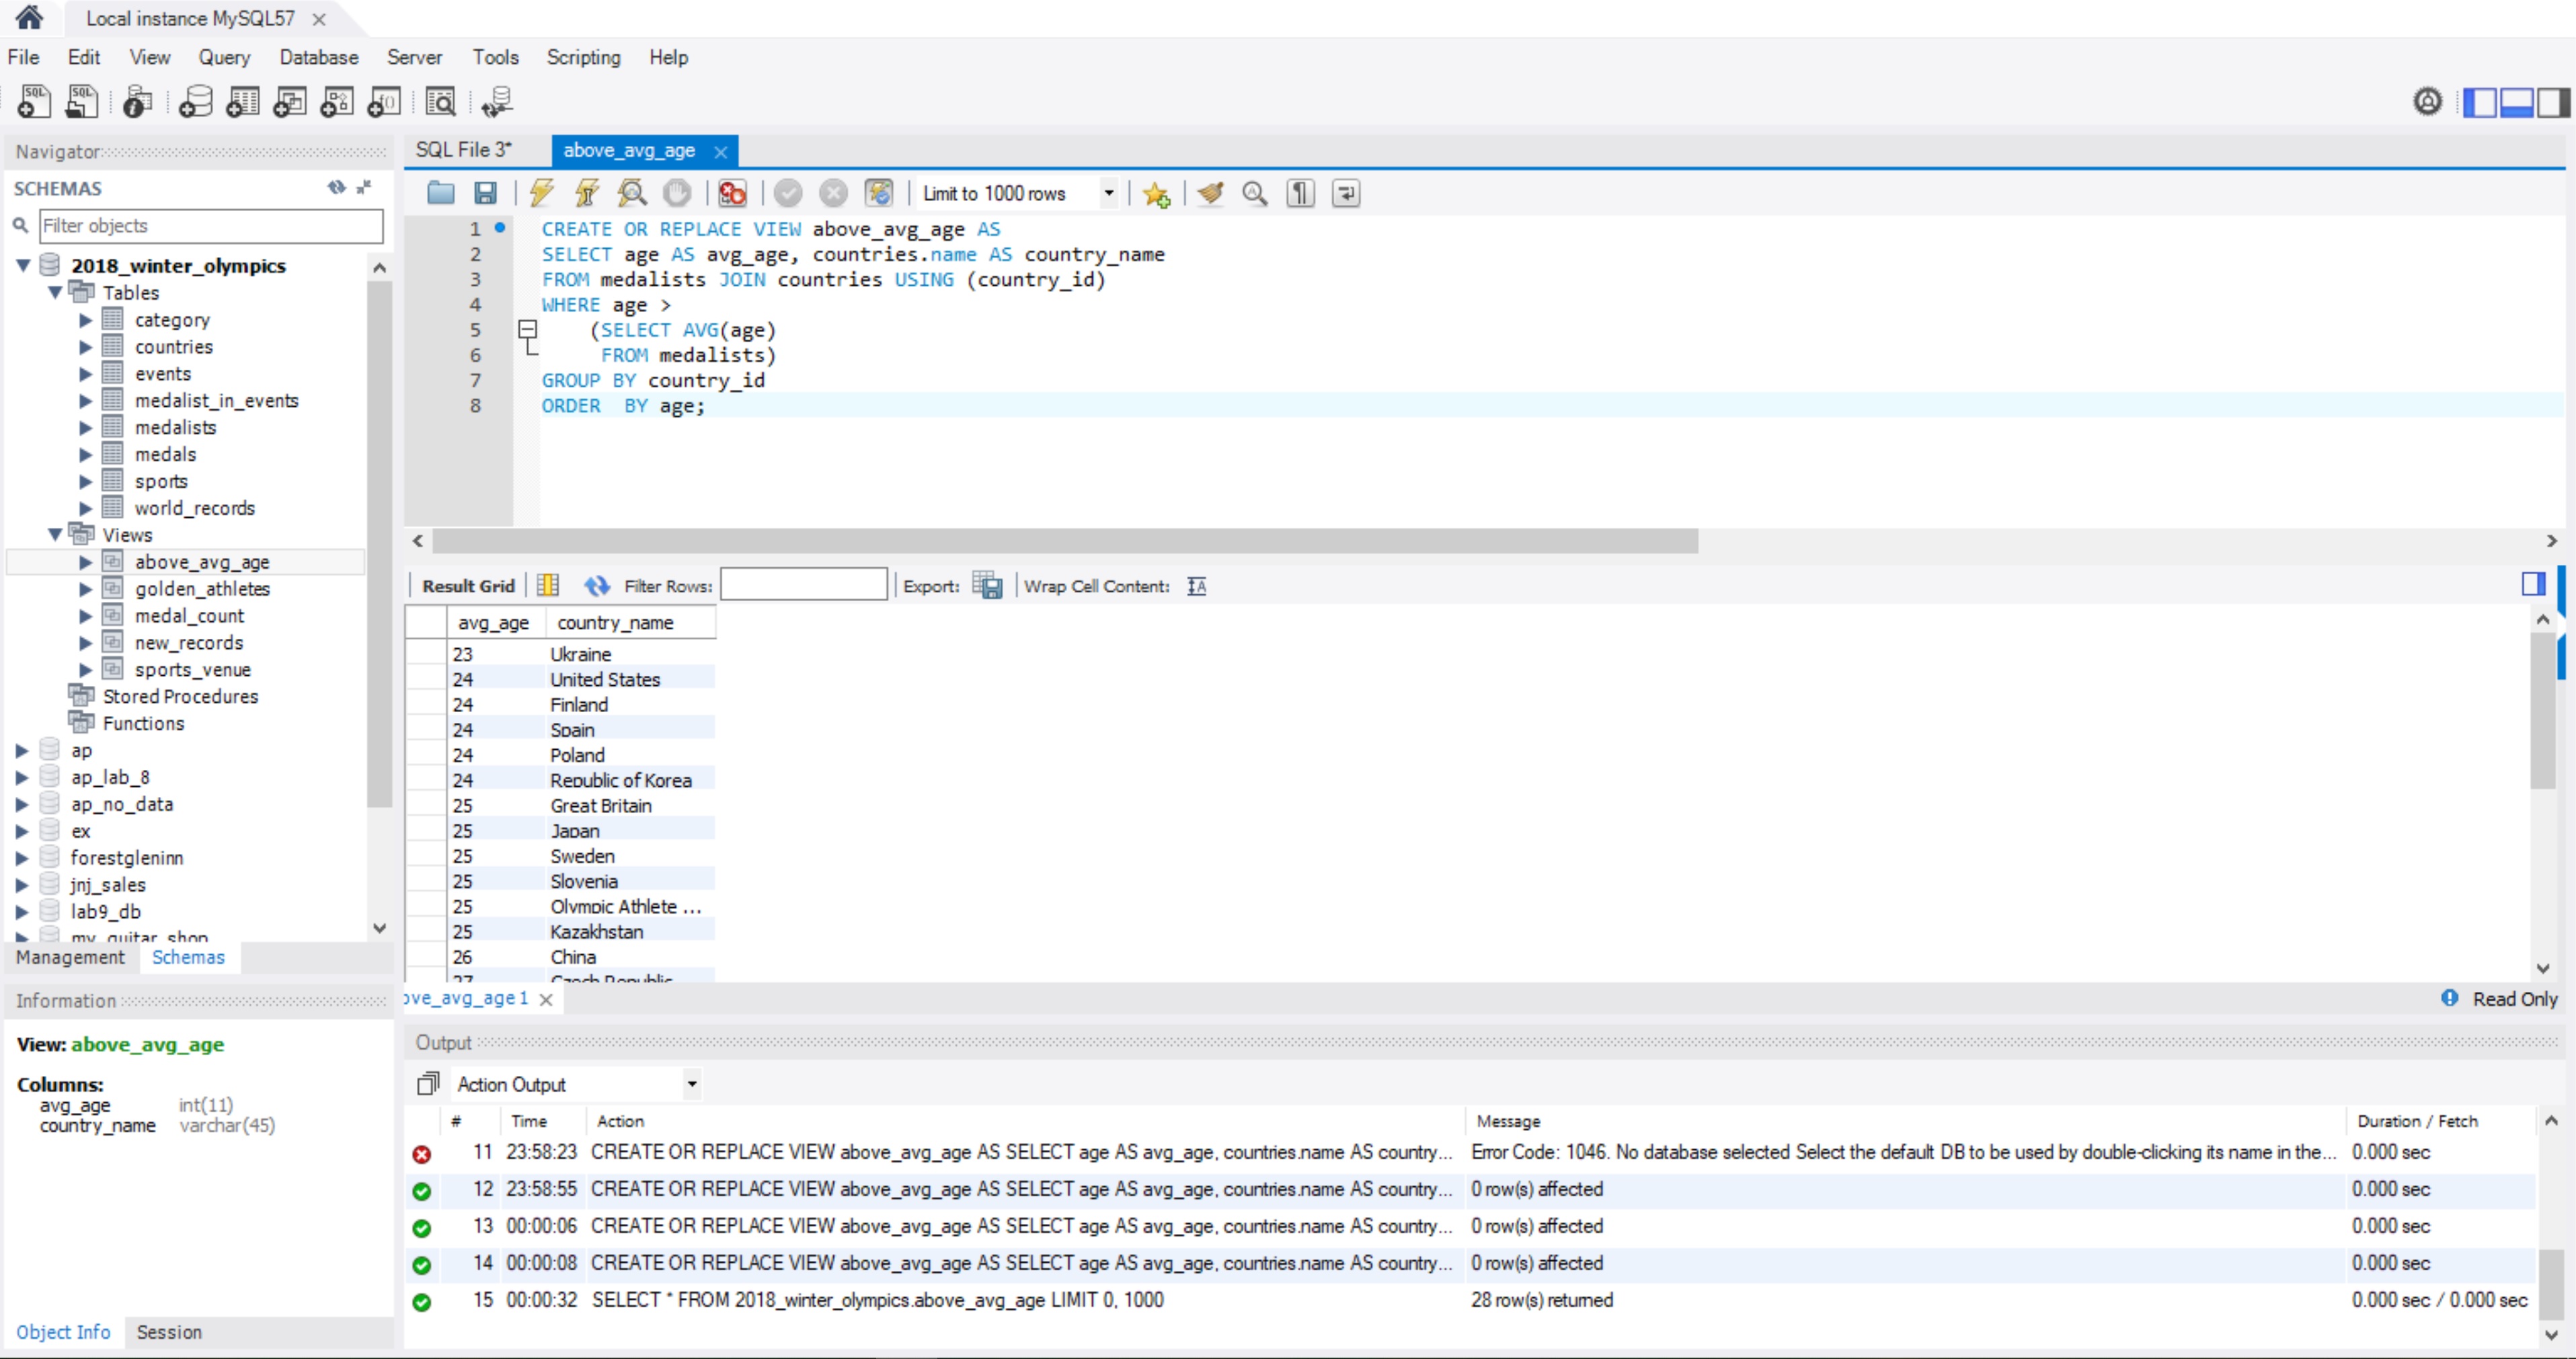Expand the medalists table in the navigator
This screenshot has height=1359, width=2576.
(85, 426)
